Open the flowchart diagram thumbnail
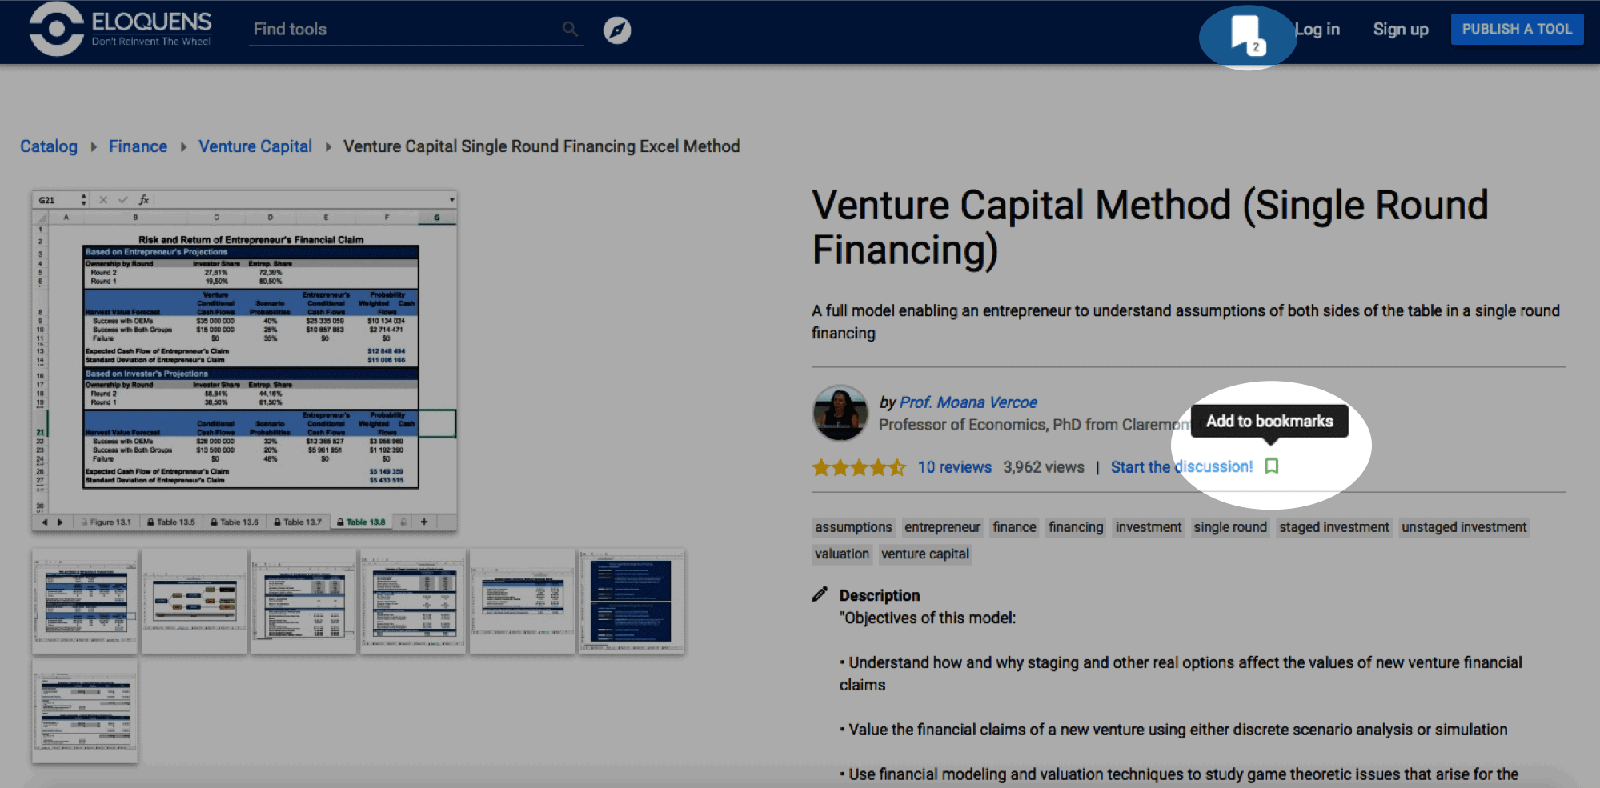1600x788 pixels. click(x=194, y=601)
